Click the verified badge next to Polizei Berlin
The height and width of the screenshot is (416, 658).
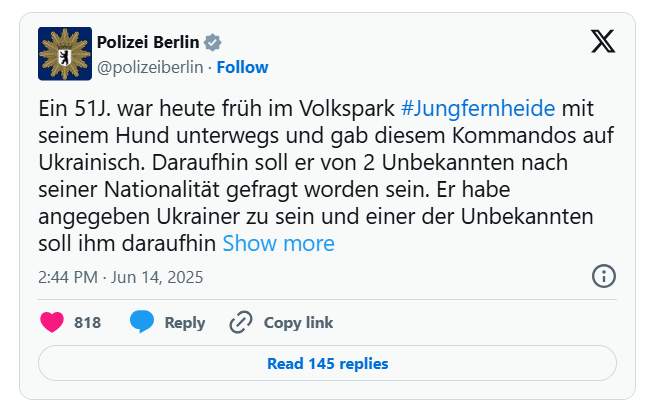click(x=212, y=42)
